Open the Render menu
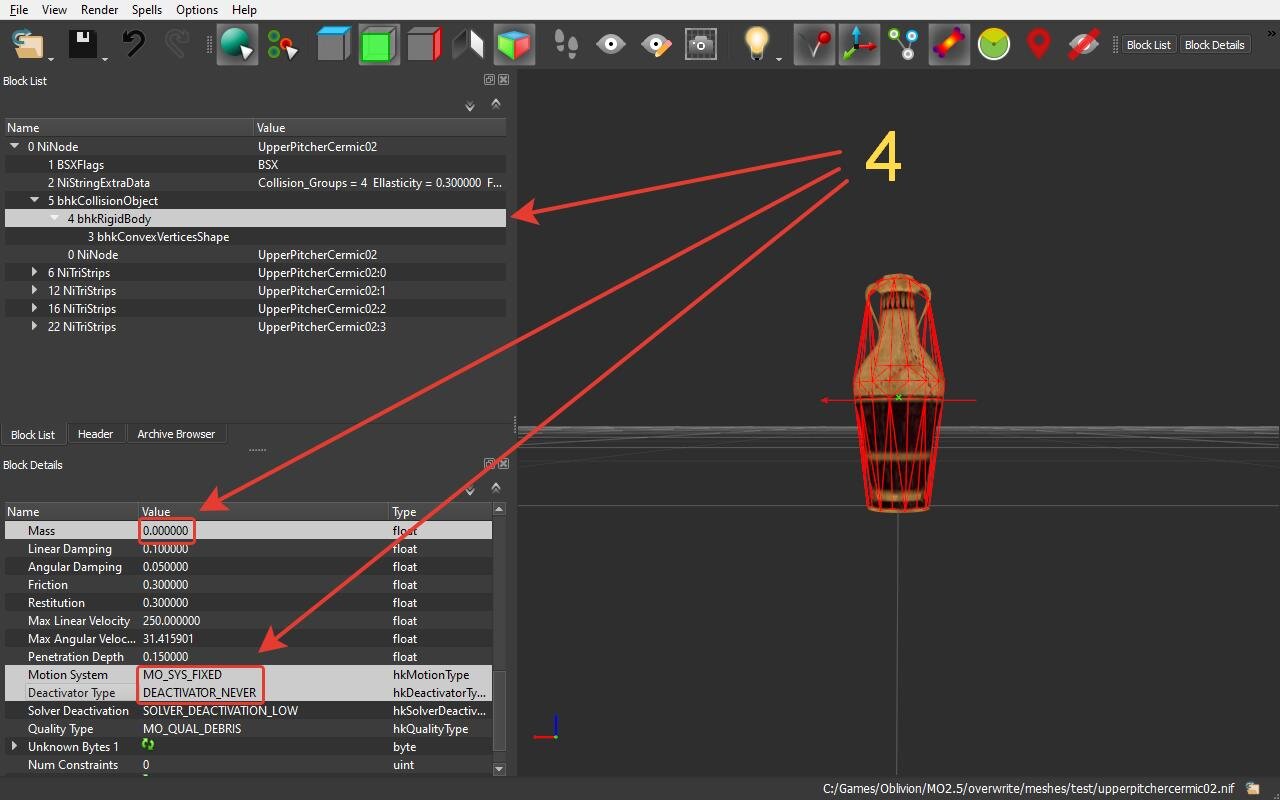The height and width of the screenshot is (800, 1280). click(x=99, y=10)
